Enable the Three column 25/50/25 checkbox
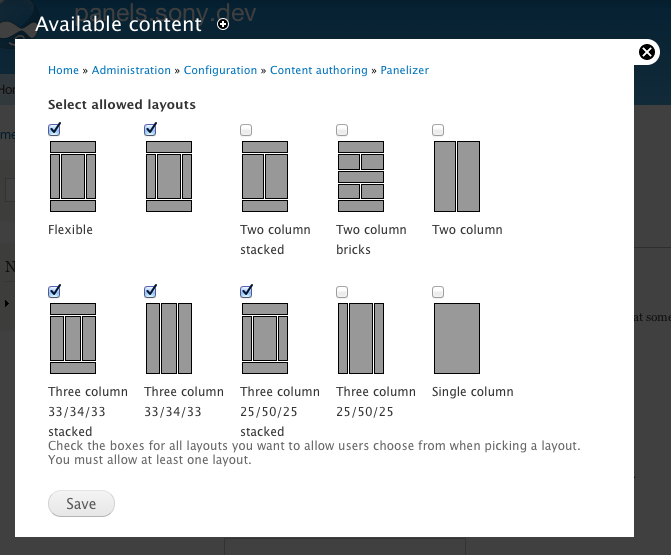671x555 pixels. [x=342, y=292]
